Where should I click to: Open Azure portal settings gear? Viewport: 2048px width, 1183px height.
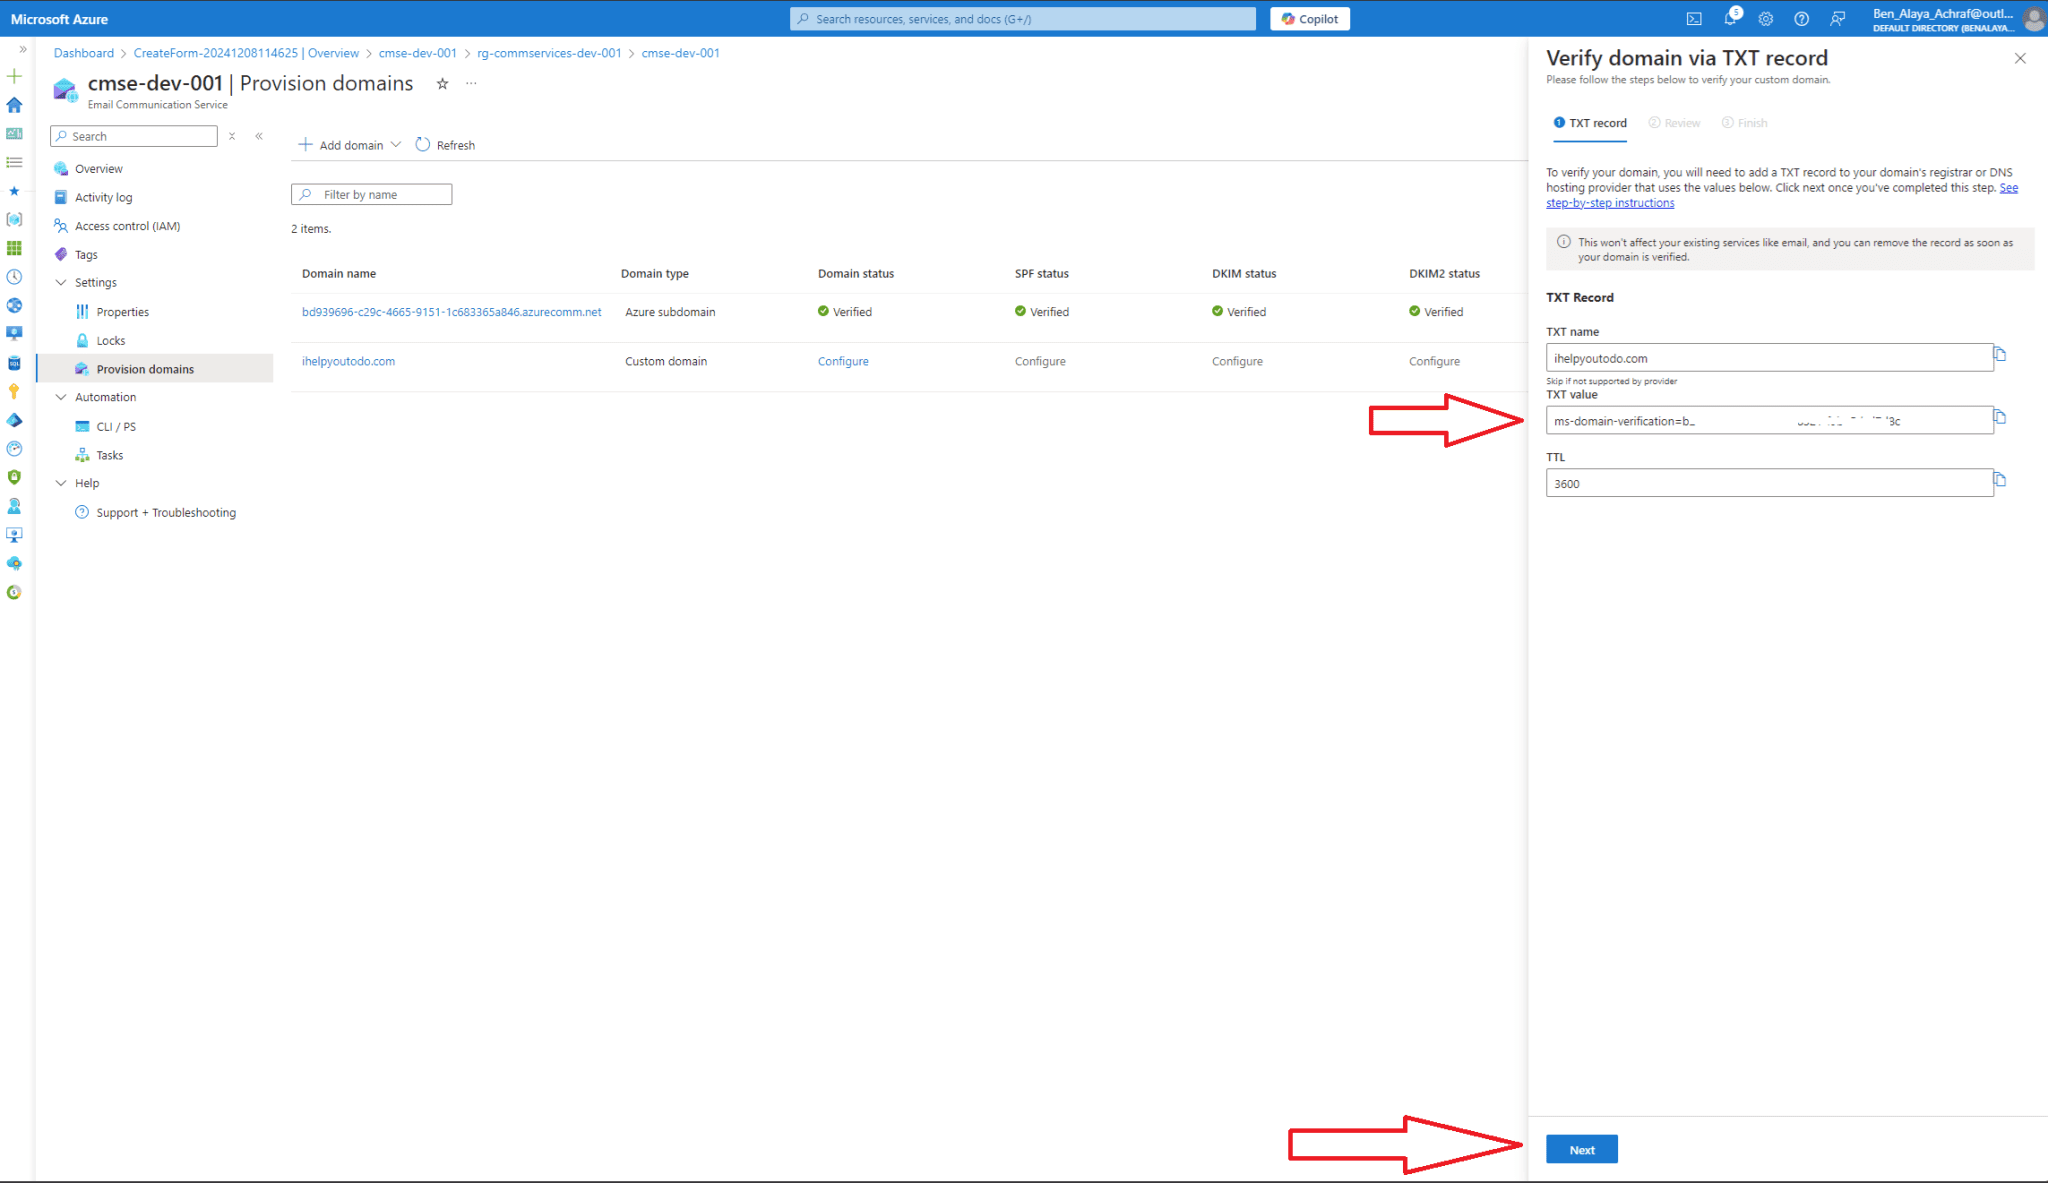(x=1766, y=18)
